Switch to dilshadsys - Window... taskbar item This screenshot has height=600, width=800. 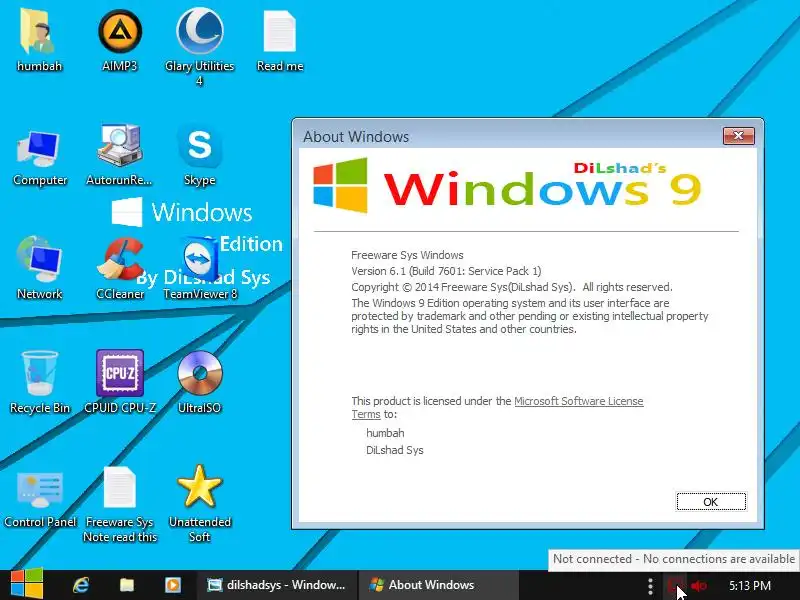pyautogui.click(x=277, y=585)
